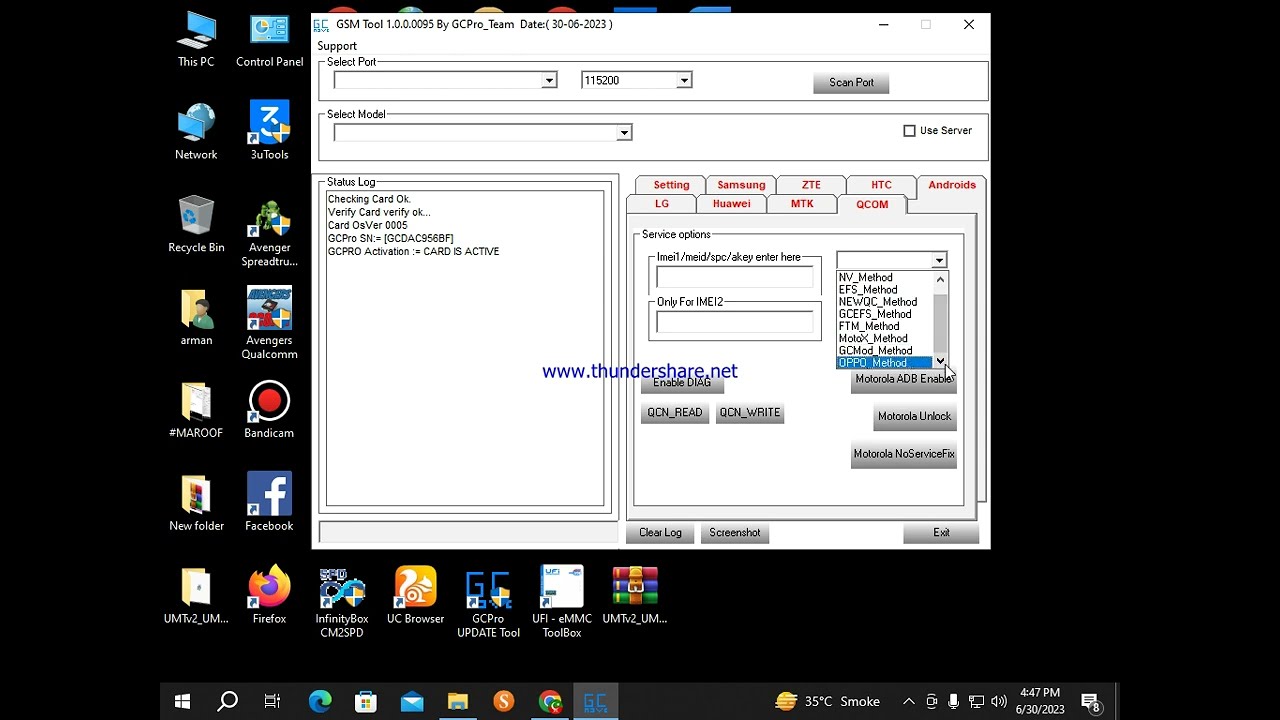Open Network desktop icon

(x=196, y=132)
